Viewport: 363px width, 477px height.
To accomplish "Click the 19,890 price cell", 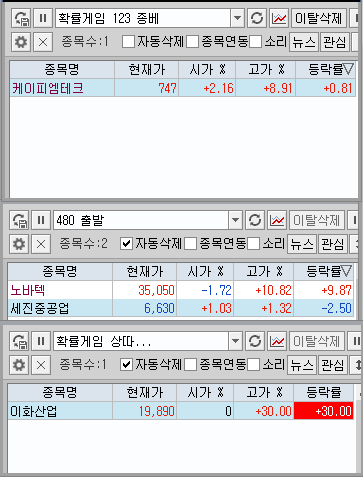I will coord(145,411).
